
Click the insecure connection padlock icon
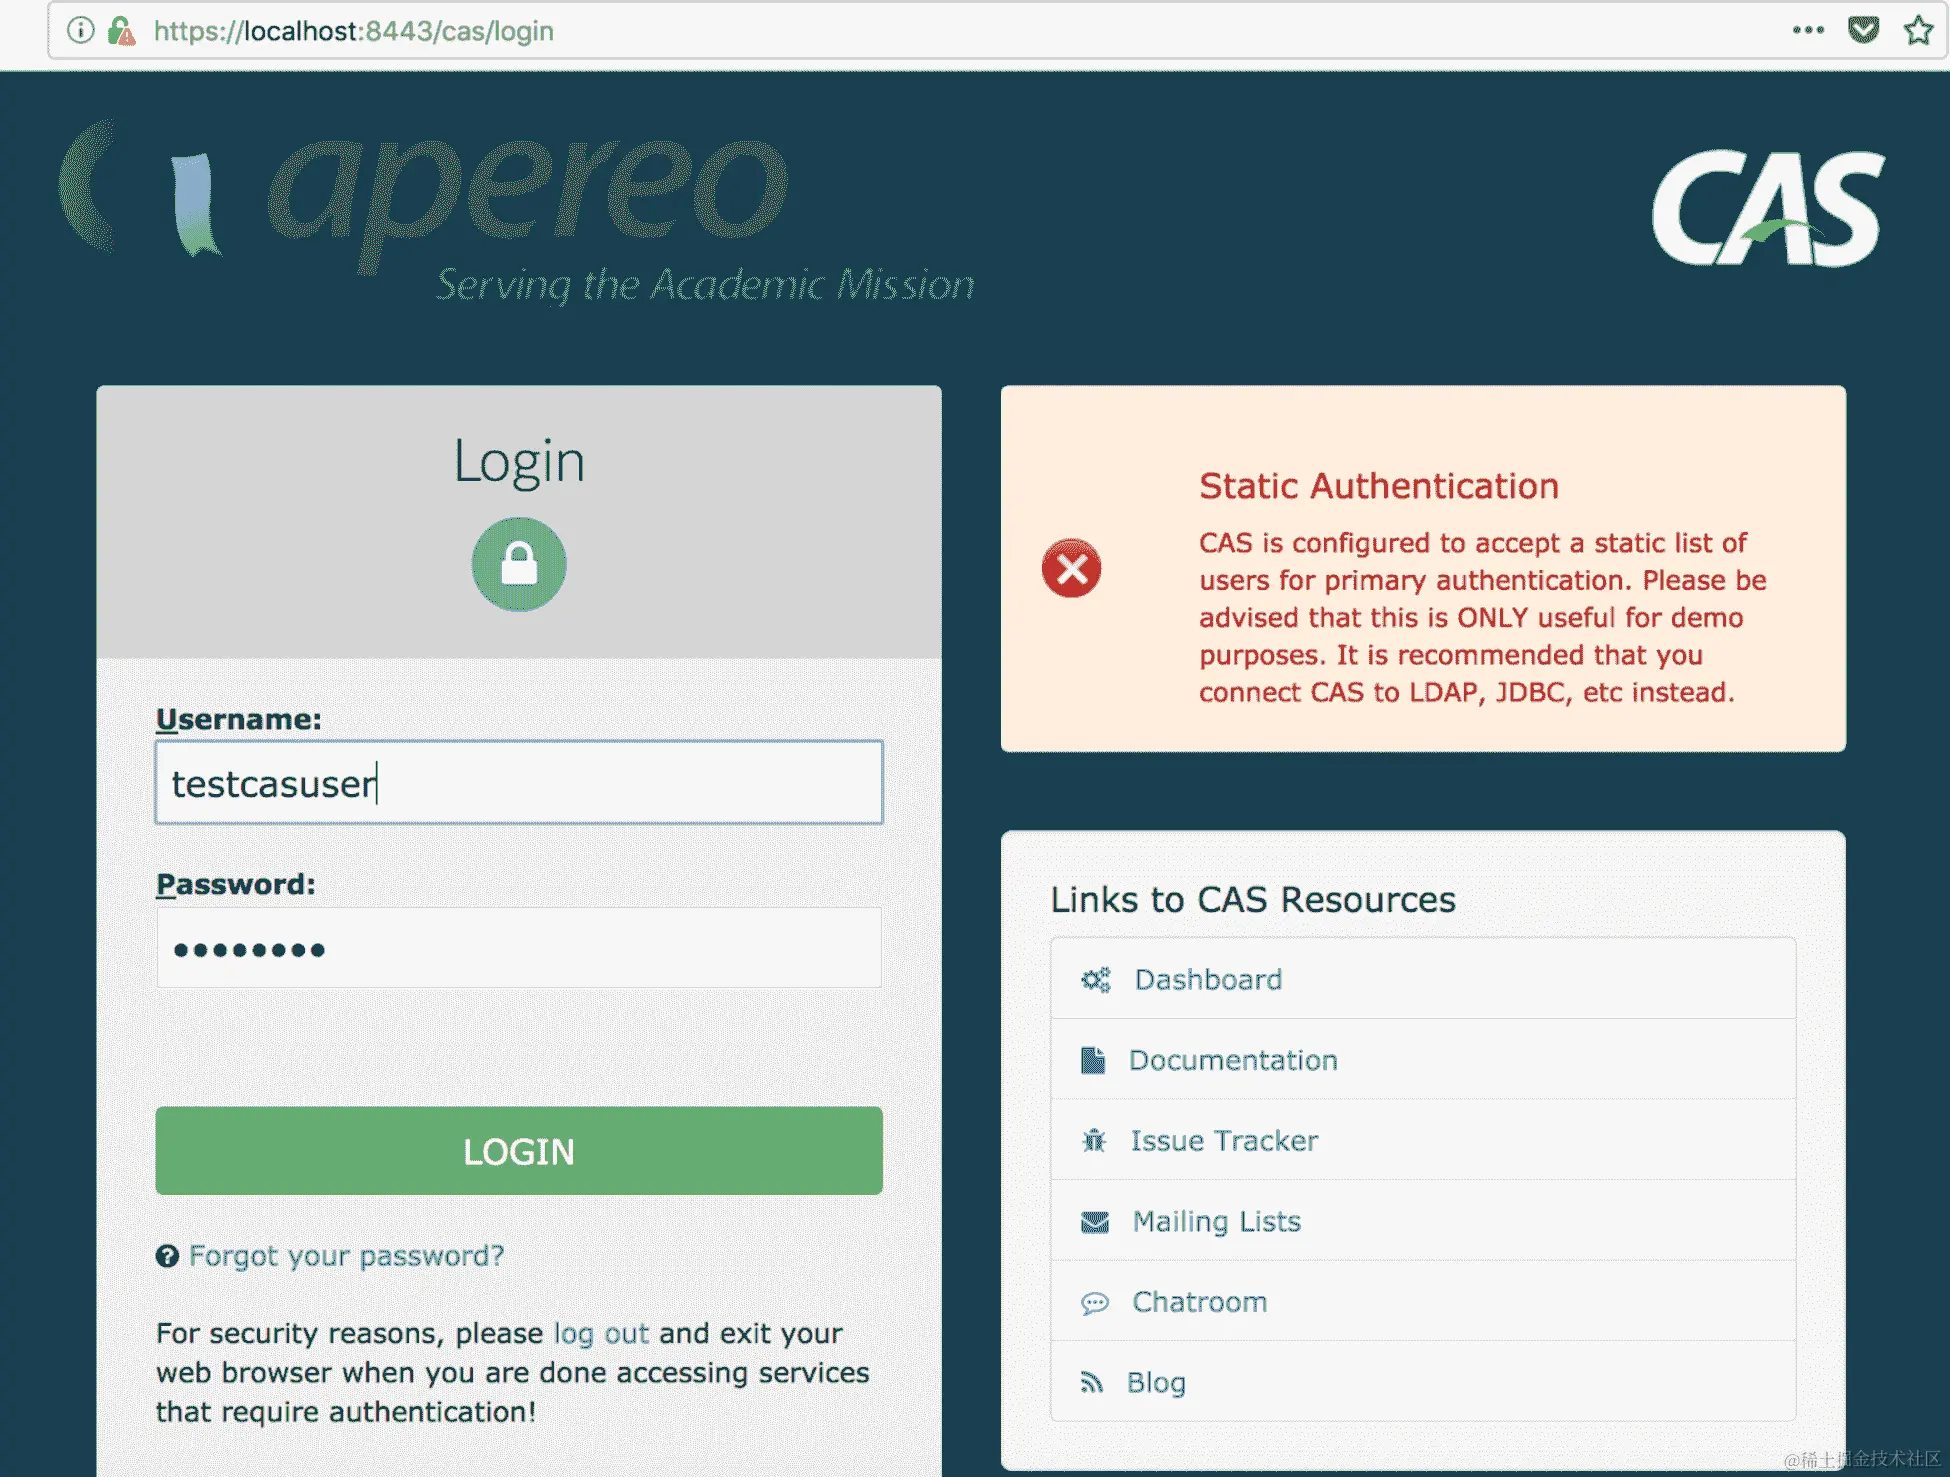pyautogui.click(x=121, y=31)
